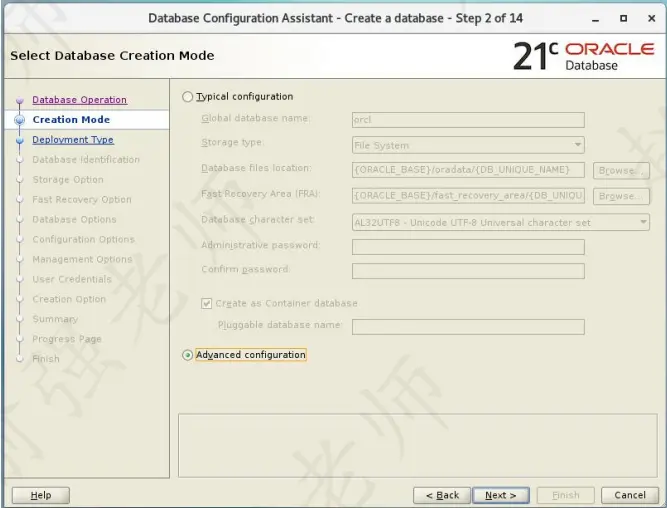Click the Fast Recovery Option step
Viewport: 667px width, 508px height.
click(82, 200)
